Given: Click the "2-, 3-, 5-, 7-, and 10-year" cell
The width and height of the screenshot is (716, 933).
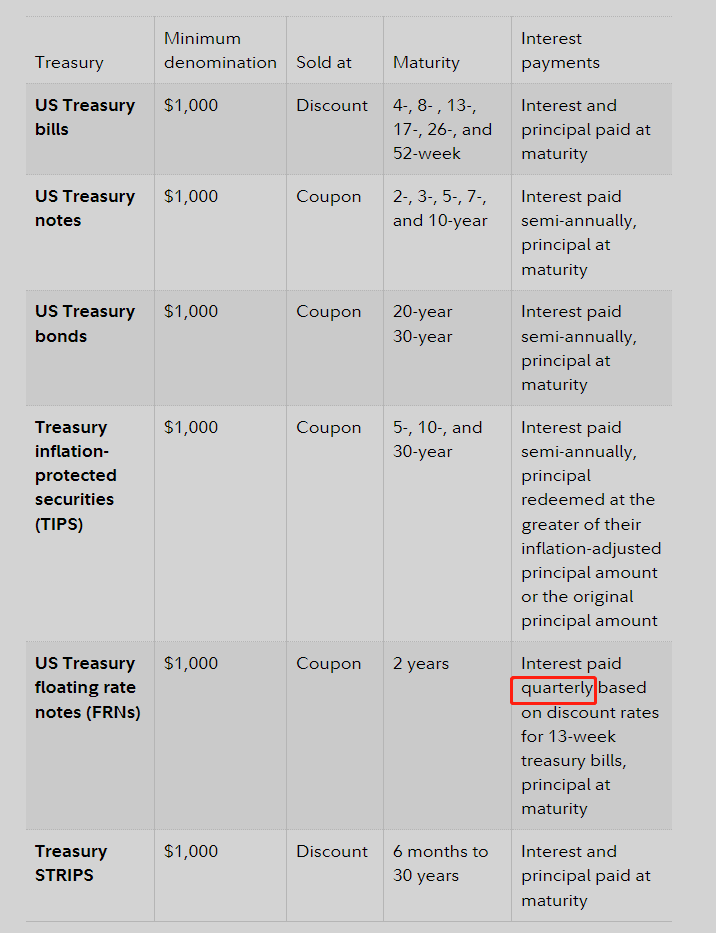Looking at the screenshot, I should tap(442, 208).
